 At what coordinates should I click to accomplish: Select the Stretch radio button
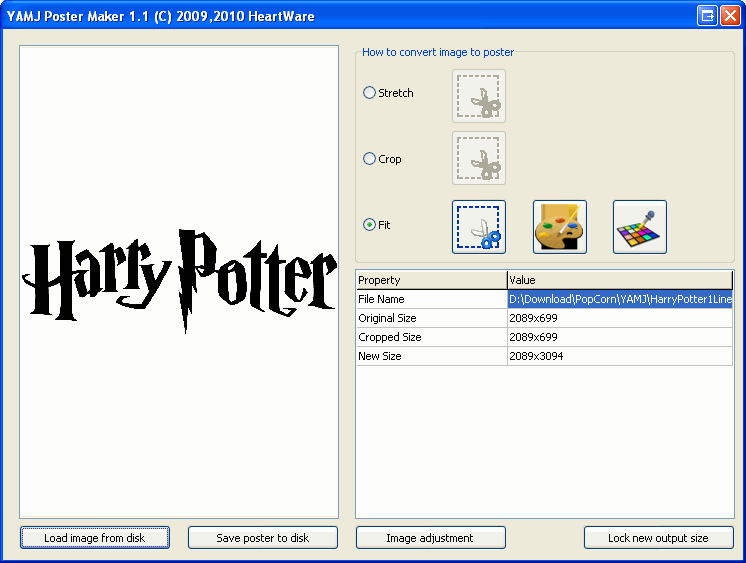click(x=369, y=93)
